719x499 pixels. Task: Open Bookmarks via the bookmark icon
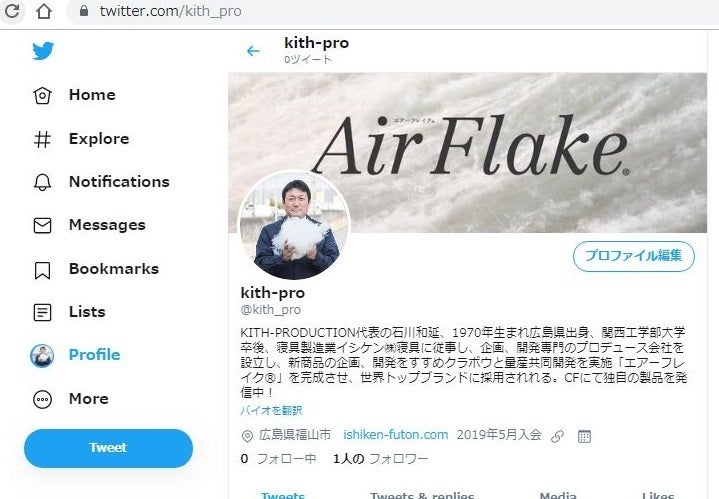tap(42, 270)
